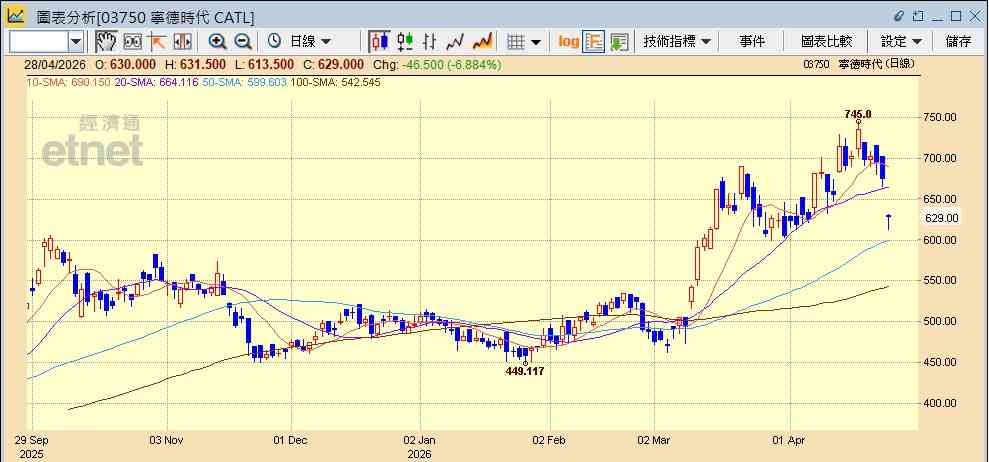Open the grid options dropdown arrow
Viewport: 989px width, 462px height.
pos(536,42)
